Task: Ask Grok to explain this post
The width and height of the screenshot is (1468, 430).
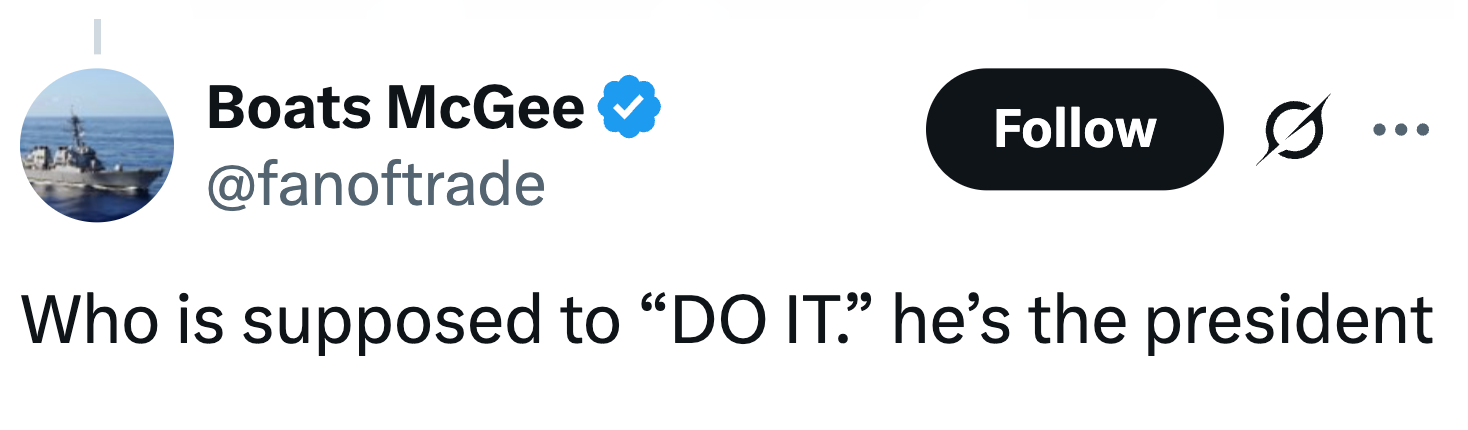Action: pos(1293,129)
